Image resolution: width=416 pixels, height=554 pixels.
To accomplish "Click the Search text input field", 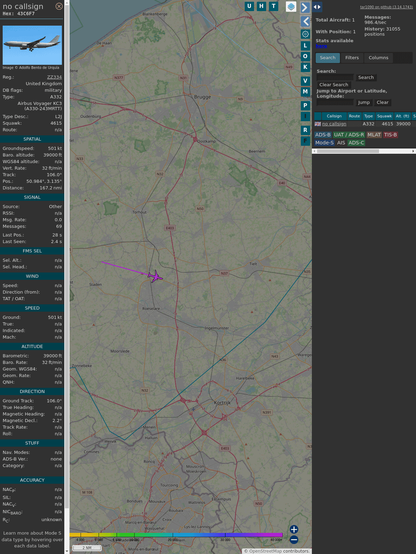I will [x=335, y=77].
